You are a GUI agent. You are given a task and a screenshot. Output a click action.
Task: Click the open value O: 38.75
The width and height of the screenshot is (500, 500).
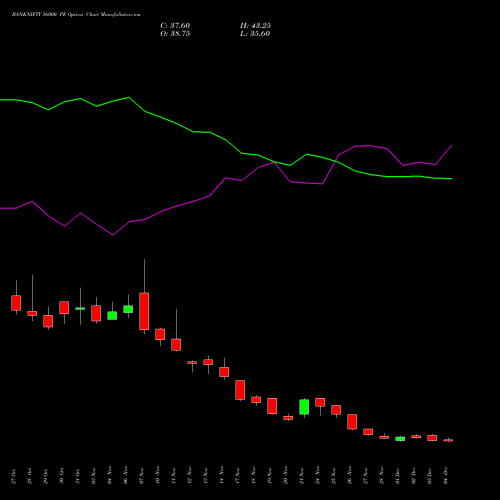coord(175,34)
